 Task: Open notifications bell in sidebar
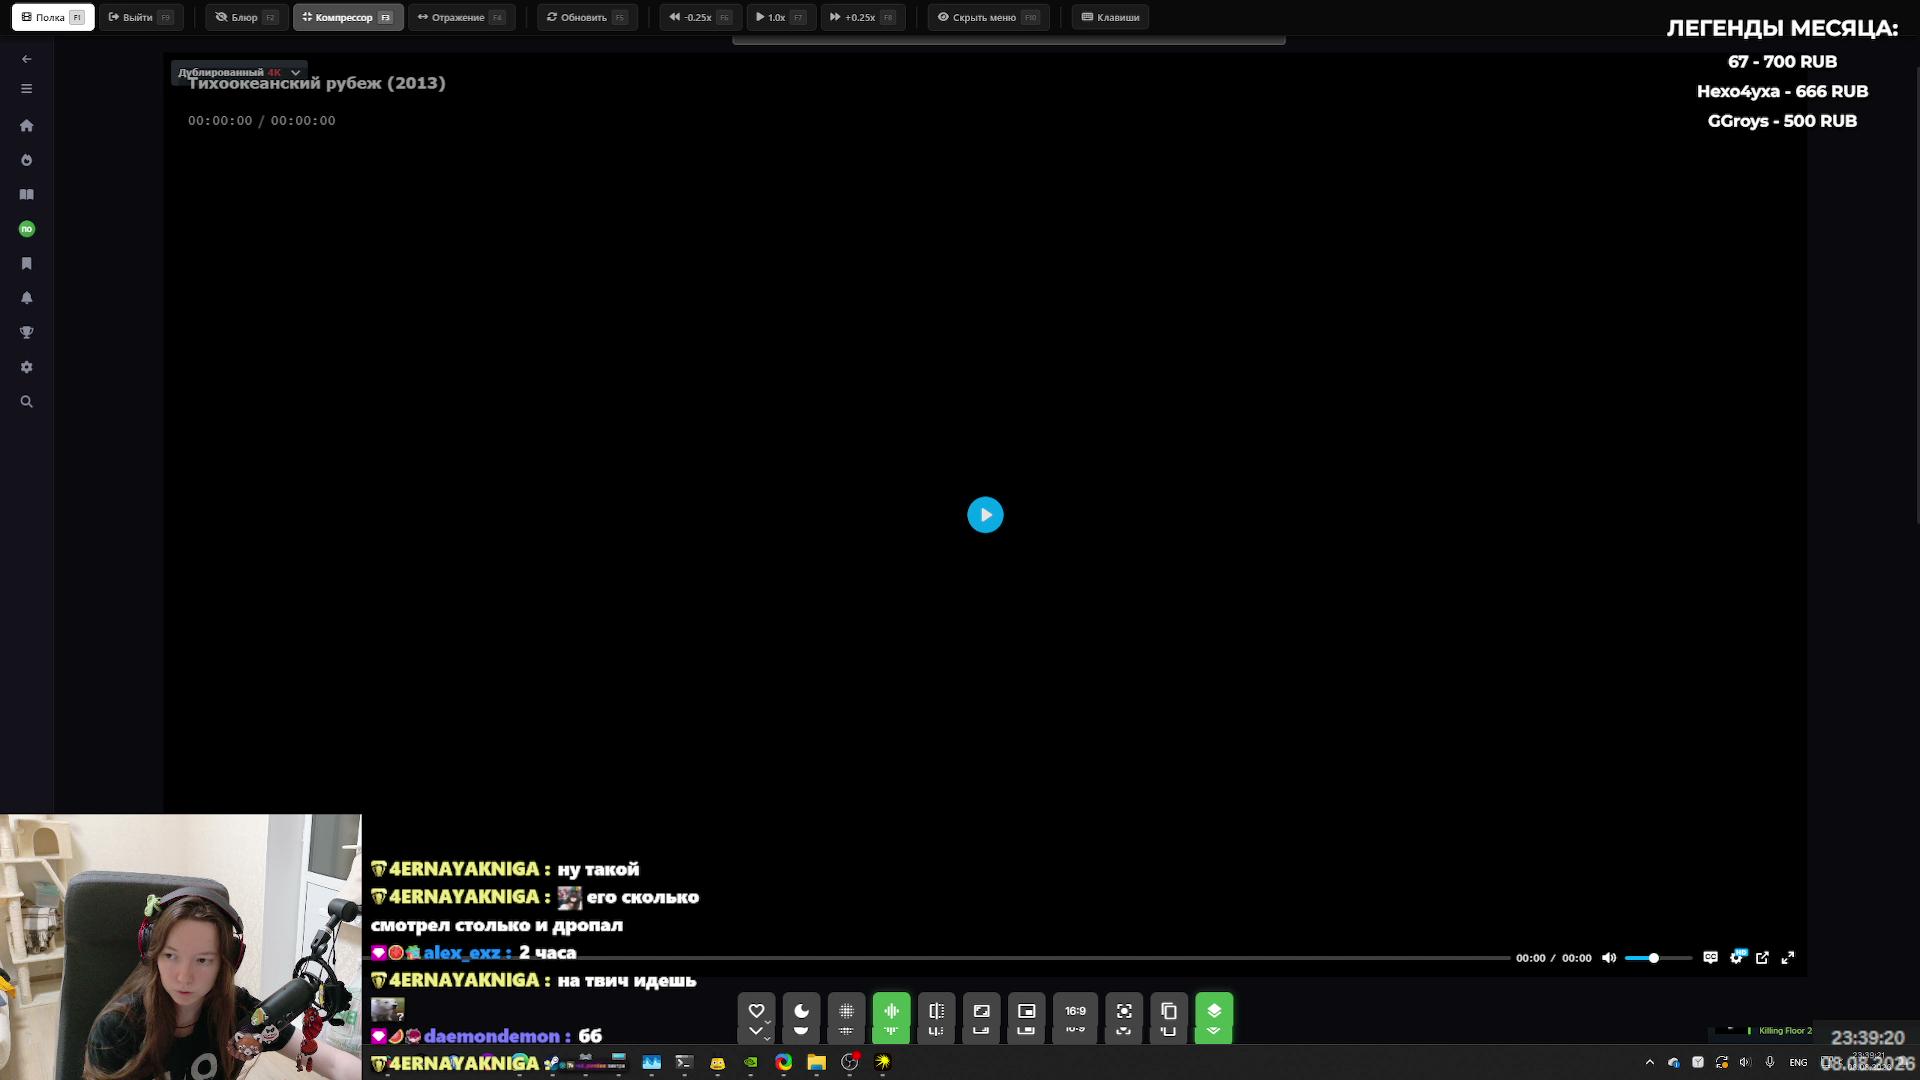[27, 298]
